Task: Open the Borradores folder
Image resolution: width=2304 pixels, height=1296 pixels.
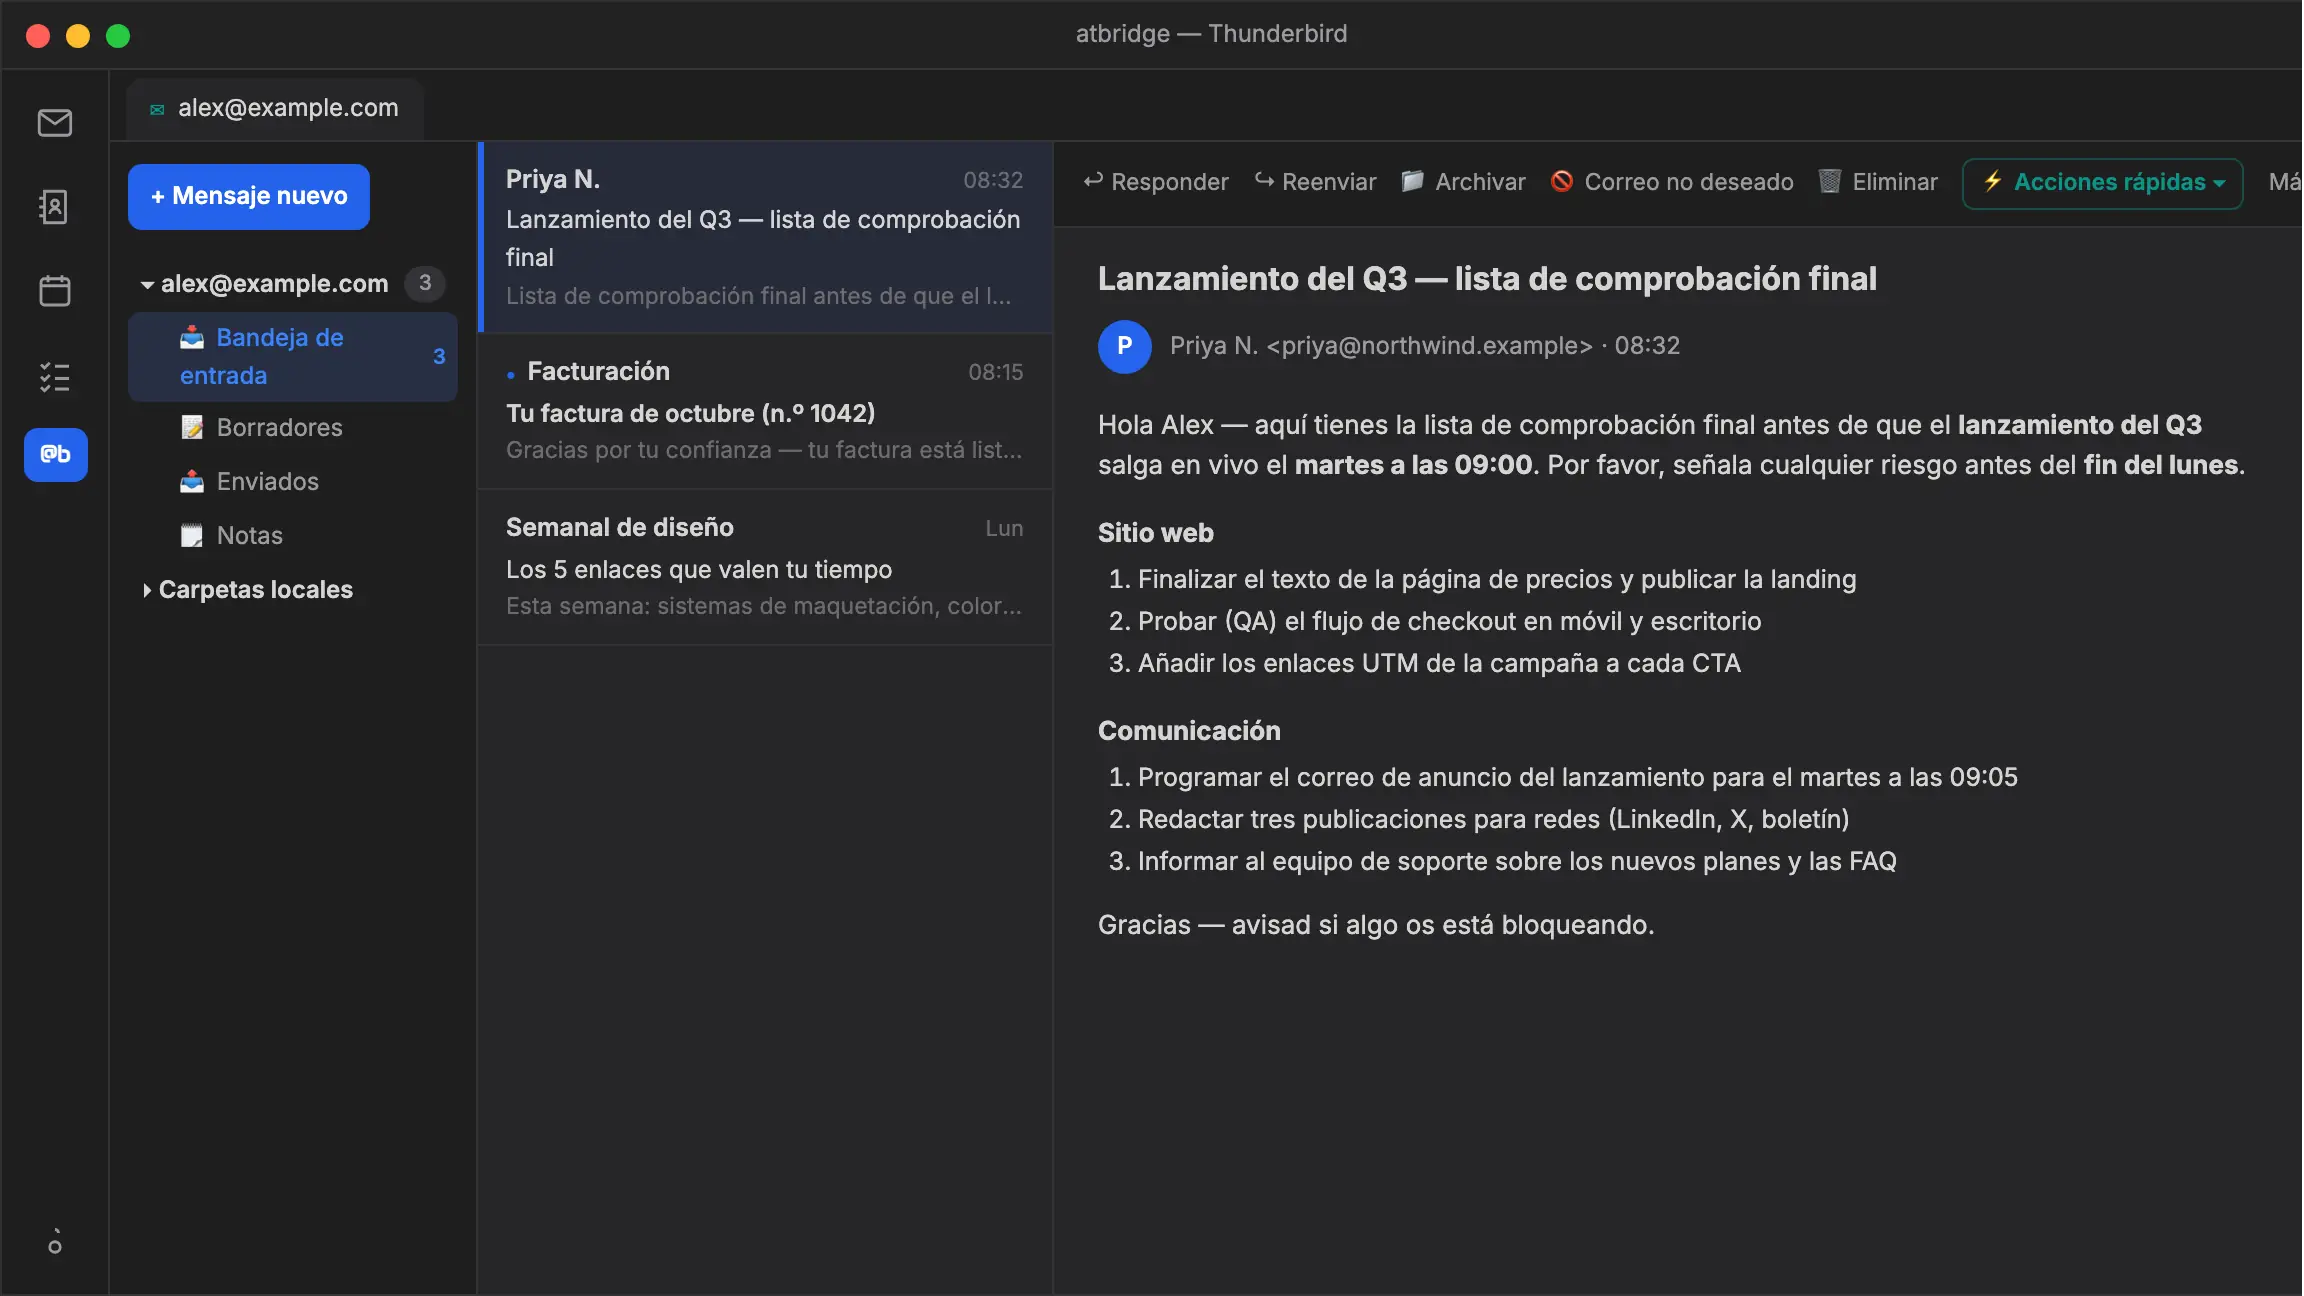Action: (292, 428)
